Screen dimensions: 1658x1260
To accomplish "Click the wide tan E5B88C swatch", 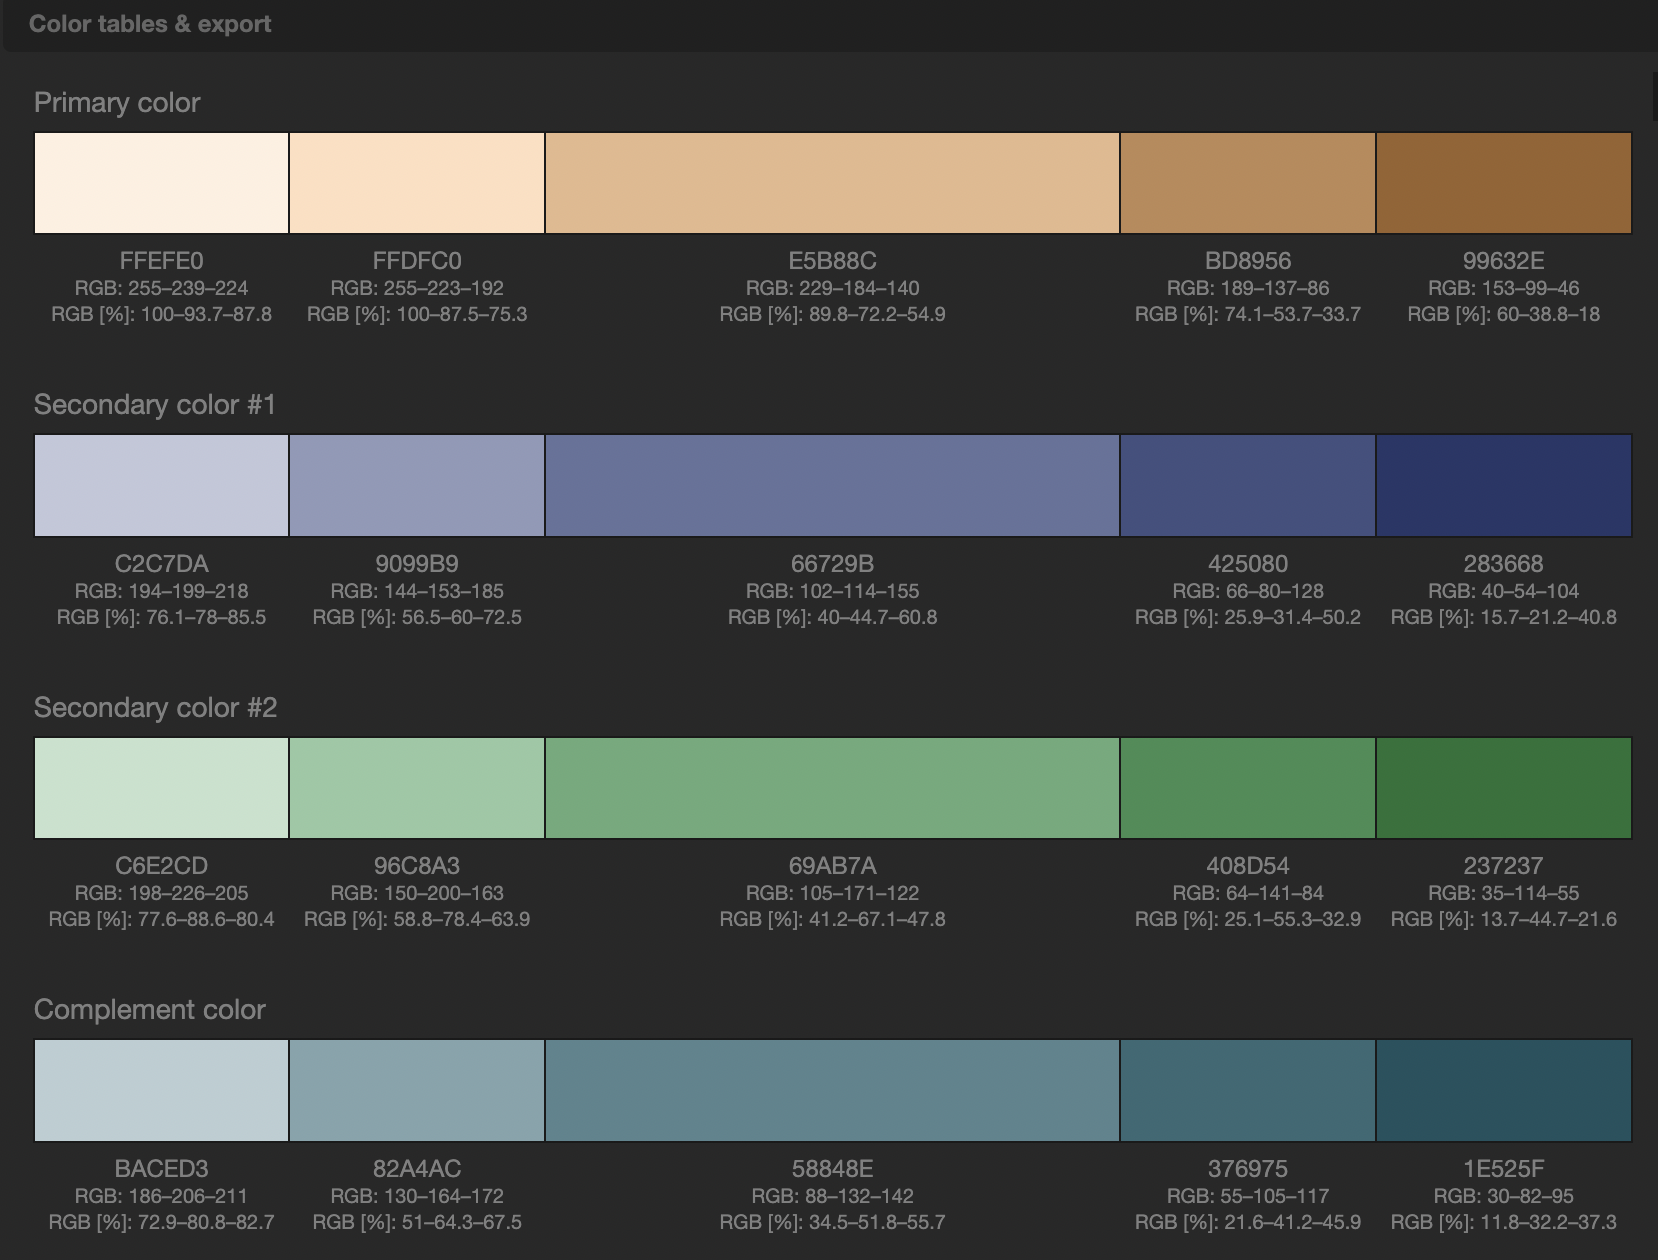I will tap(831, 183).
